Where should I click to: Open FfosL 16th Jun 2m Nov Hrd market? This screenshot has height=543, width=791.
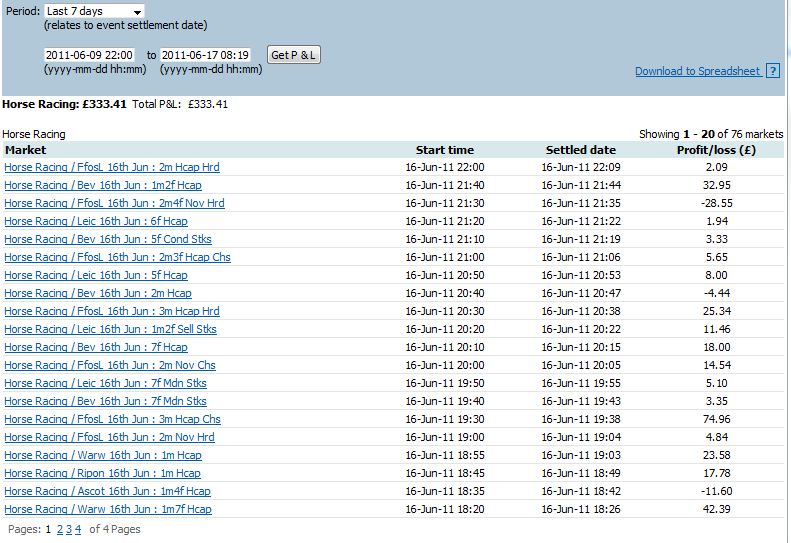[x=109, y=437]
